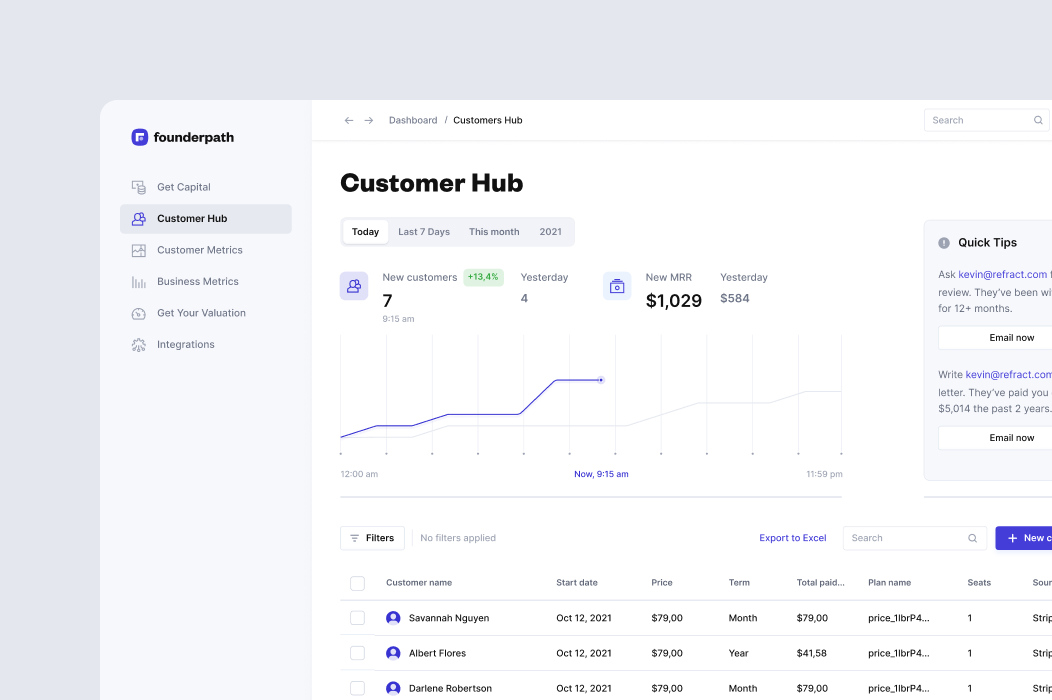Click the Plan name column header
Viewport: 1052px width, 700px height.
tap(890, 583)
